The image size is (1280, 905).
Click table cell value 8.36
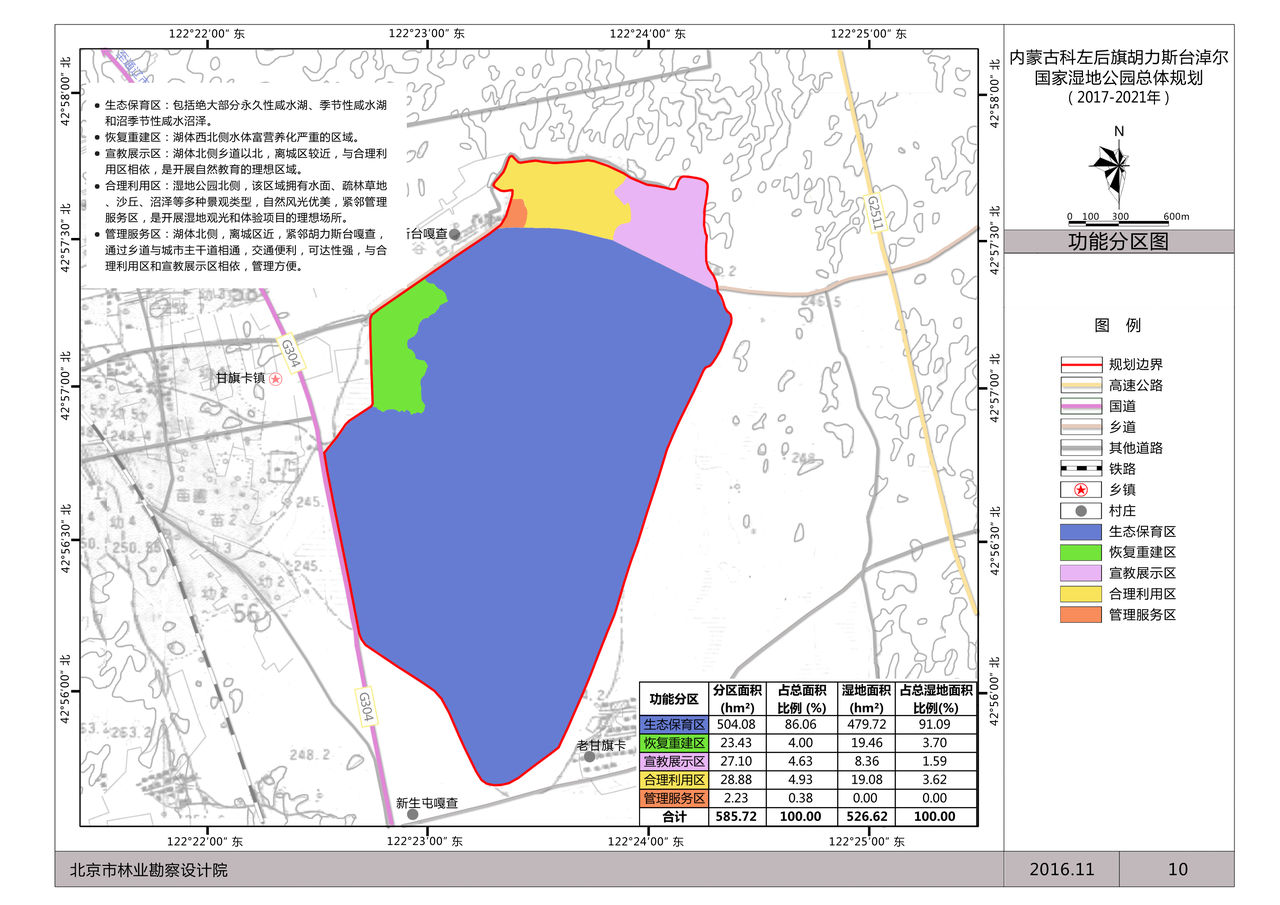[865, 761]
